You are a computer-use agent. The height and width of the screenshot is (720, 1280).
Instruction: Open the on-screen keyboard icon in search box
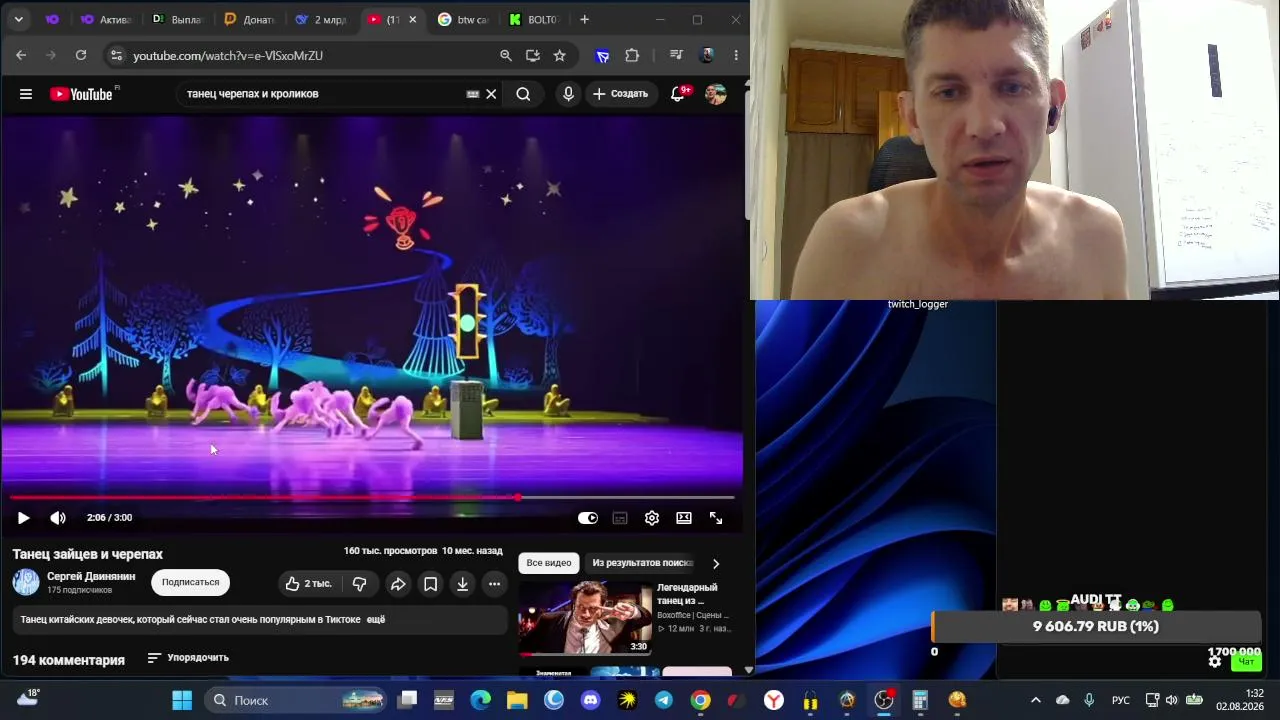click(x=473, y=94)
